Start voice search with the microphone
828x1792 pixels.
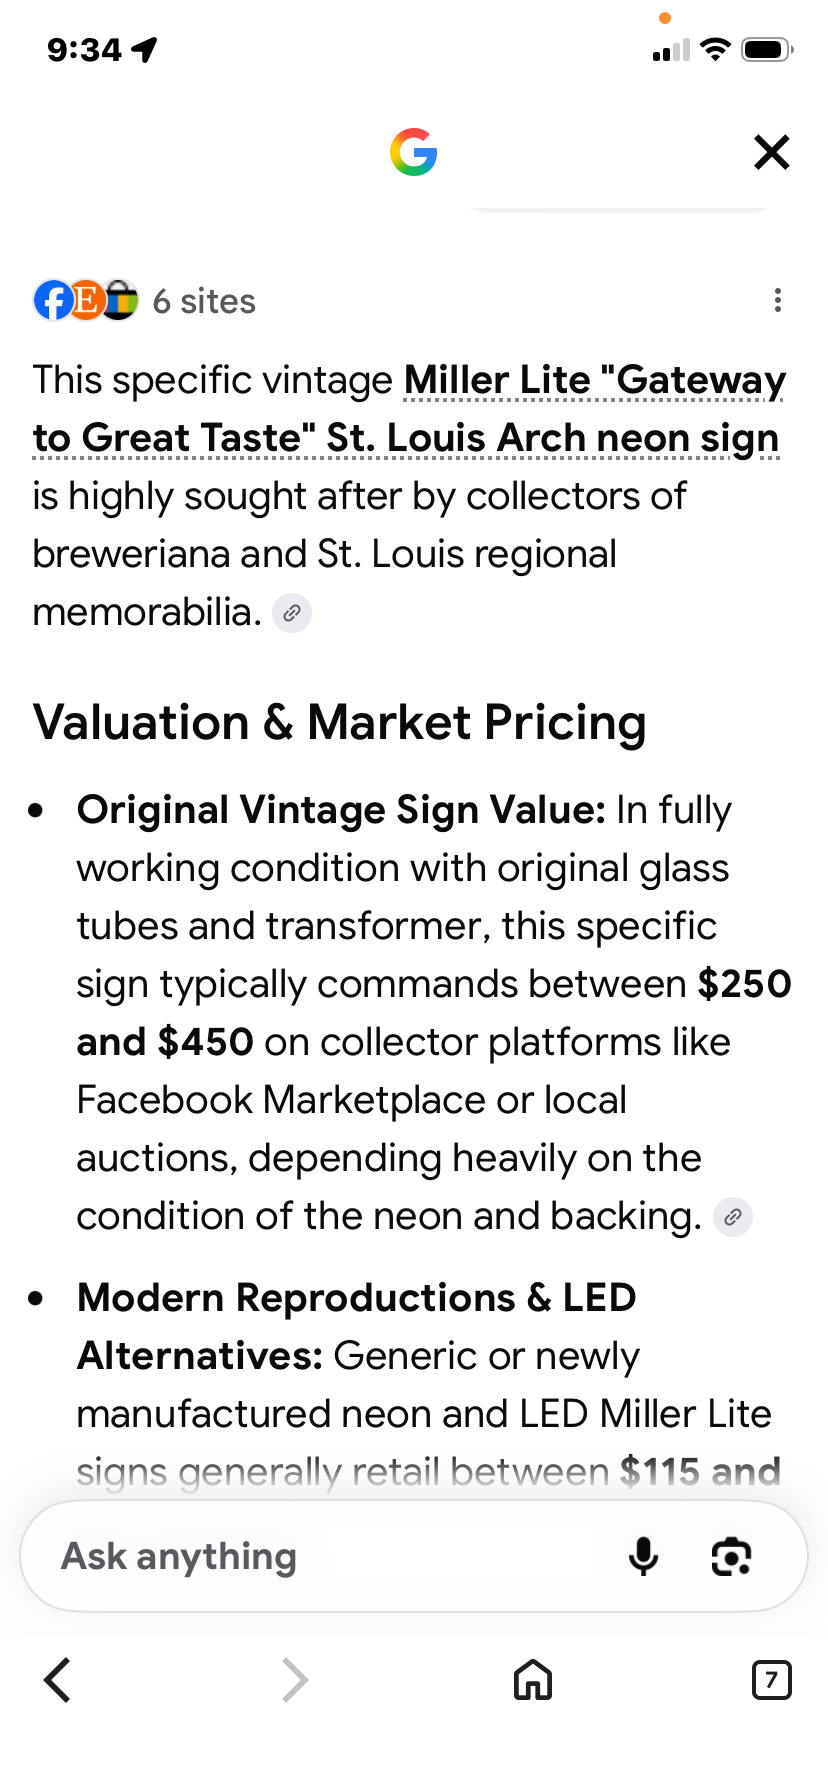click(x=643, y=1556)
